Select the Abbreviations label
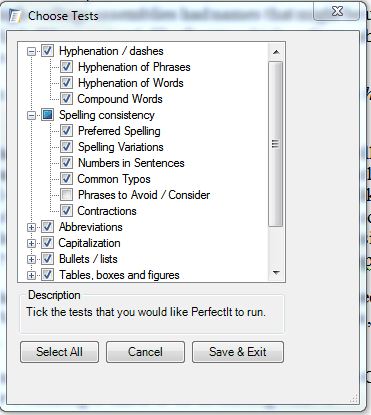371x415 pixels. [x=91, y=227]
